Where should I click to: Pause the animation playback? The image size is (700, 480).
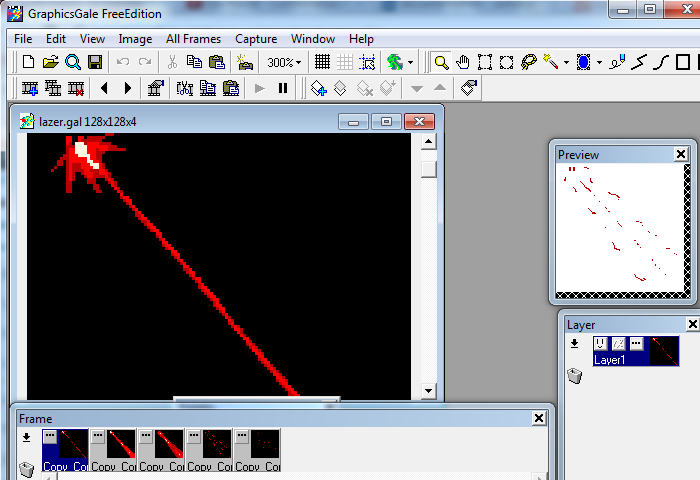[283, 88]
